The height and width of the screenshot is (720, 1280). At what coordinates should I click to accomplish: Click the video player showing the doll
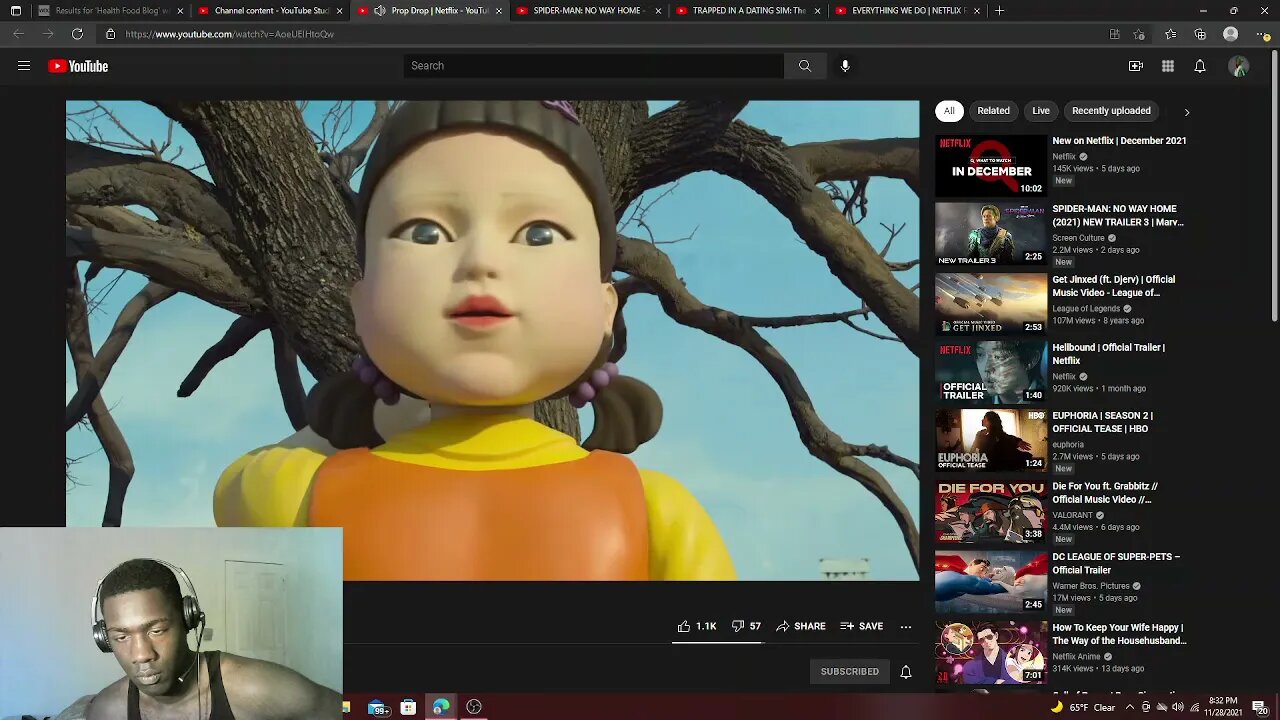pos(492,340)
